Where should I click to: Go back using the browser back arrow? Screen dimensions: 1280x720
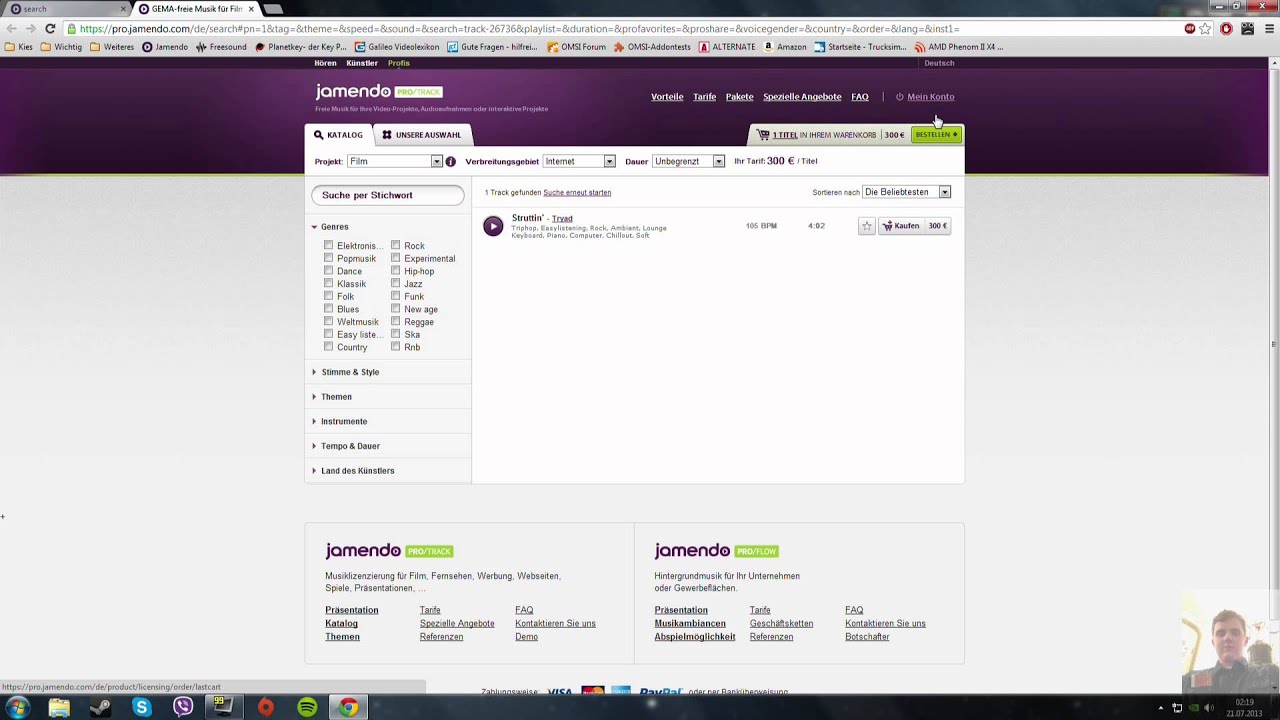click(x=12, y=29)
